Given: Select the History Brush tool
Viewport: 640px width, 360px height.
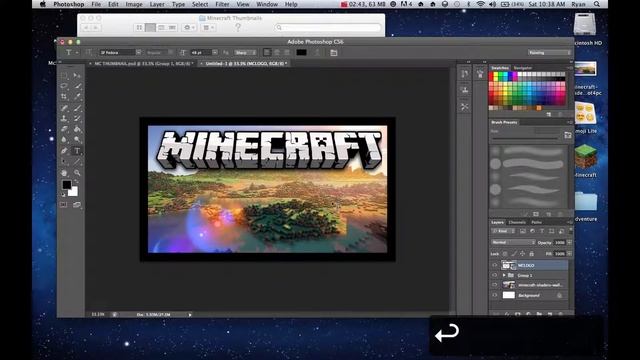Looking at the screenshot, I should pyautogui.click(x=77, y=119).
